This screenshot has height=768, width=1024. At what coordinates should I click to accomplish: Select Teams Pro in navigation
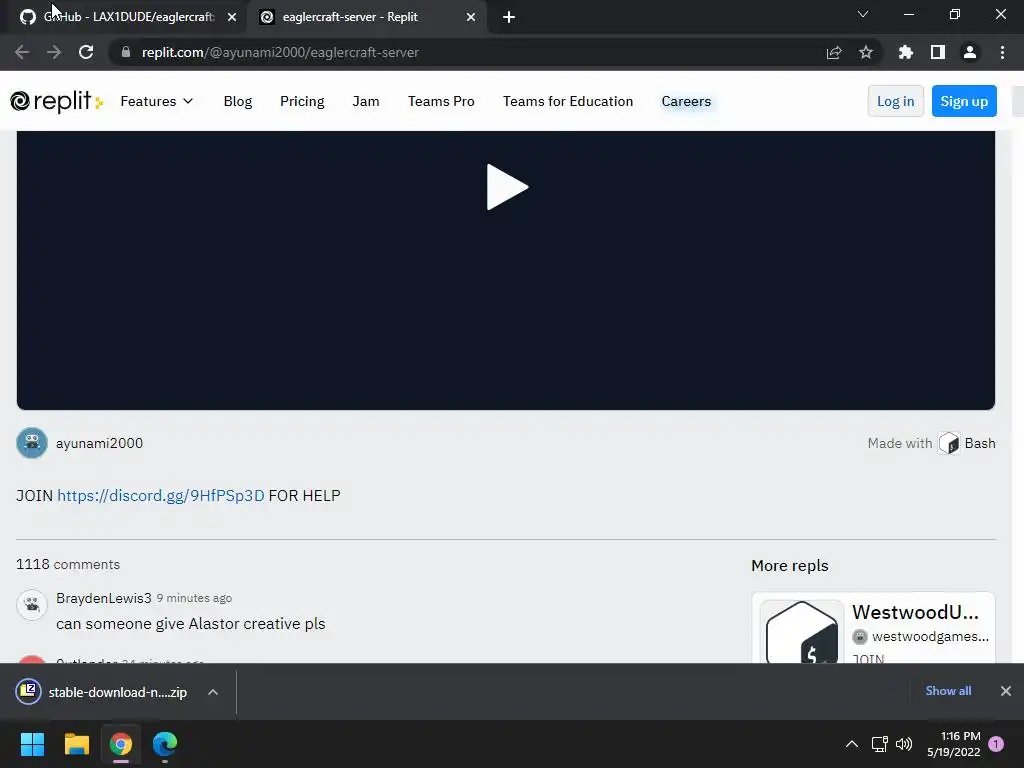(x=441, y=101)
